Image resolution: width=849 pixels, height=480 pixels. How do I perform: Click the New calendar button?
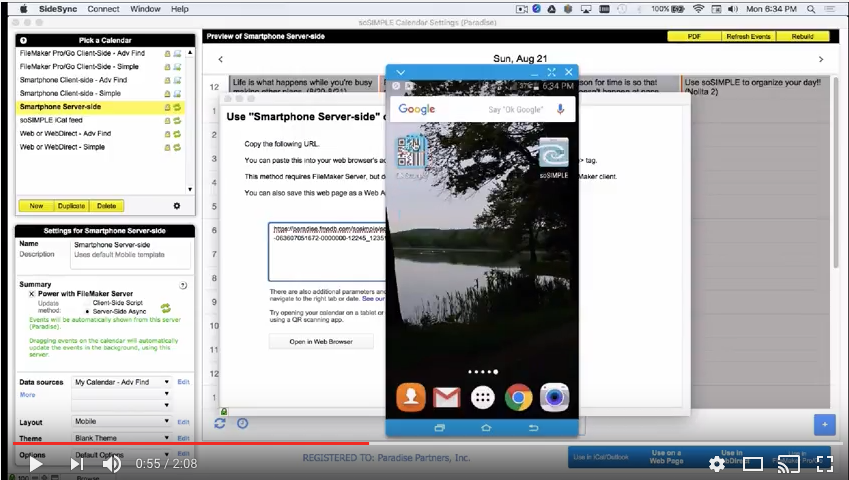(x=36, y=206)
